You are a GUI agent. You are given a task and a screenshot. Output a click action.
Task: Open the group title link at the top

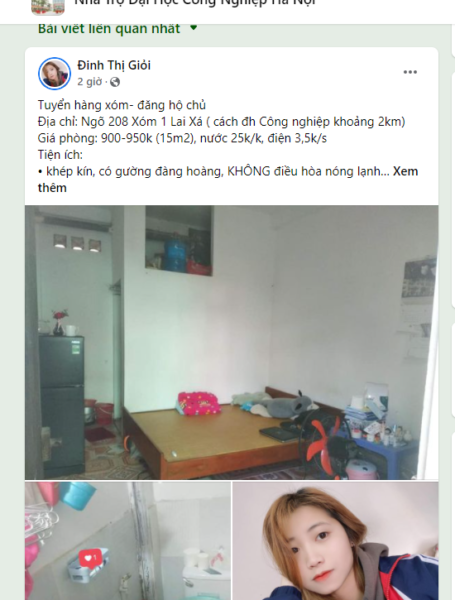tap(195, 3)
